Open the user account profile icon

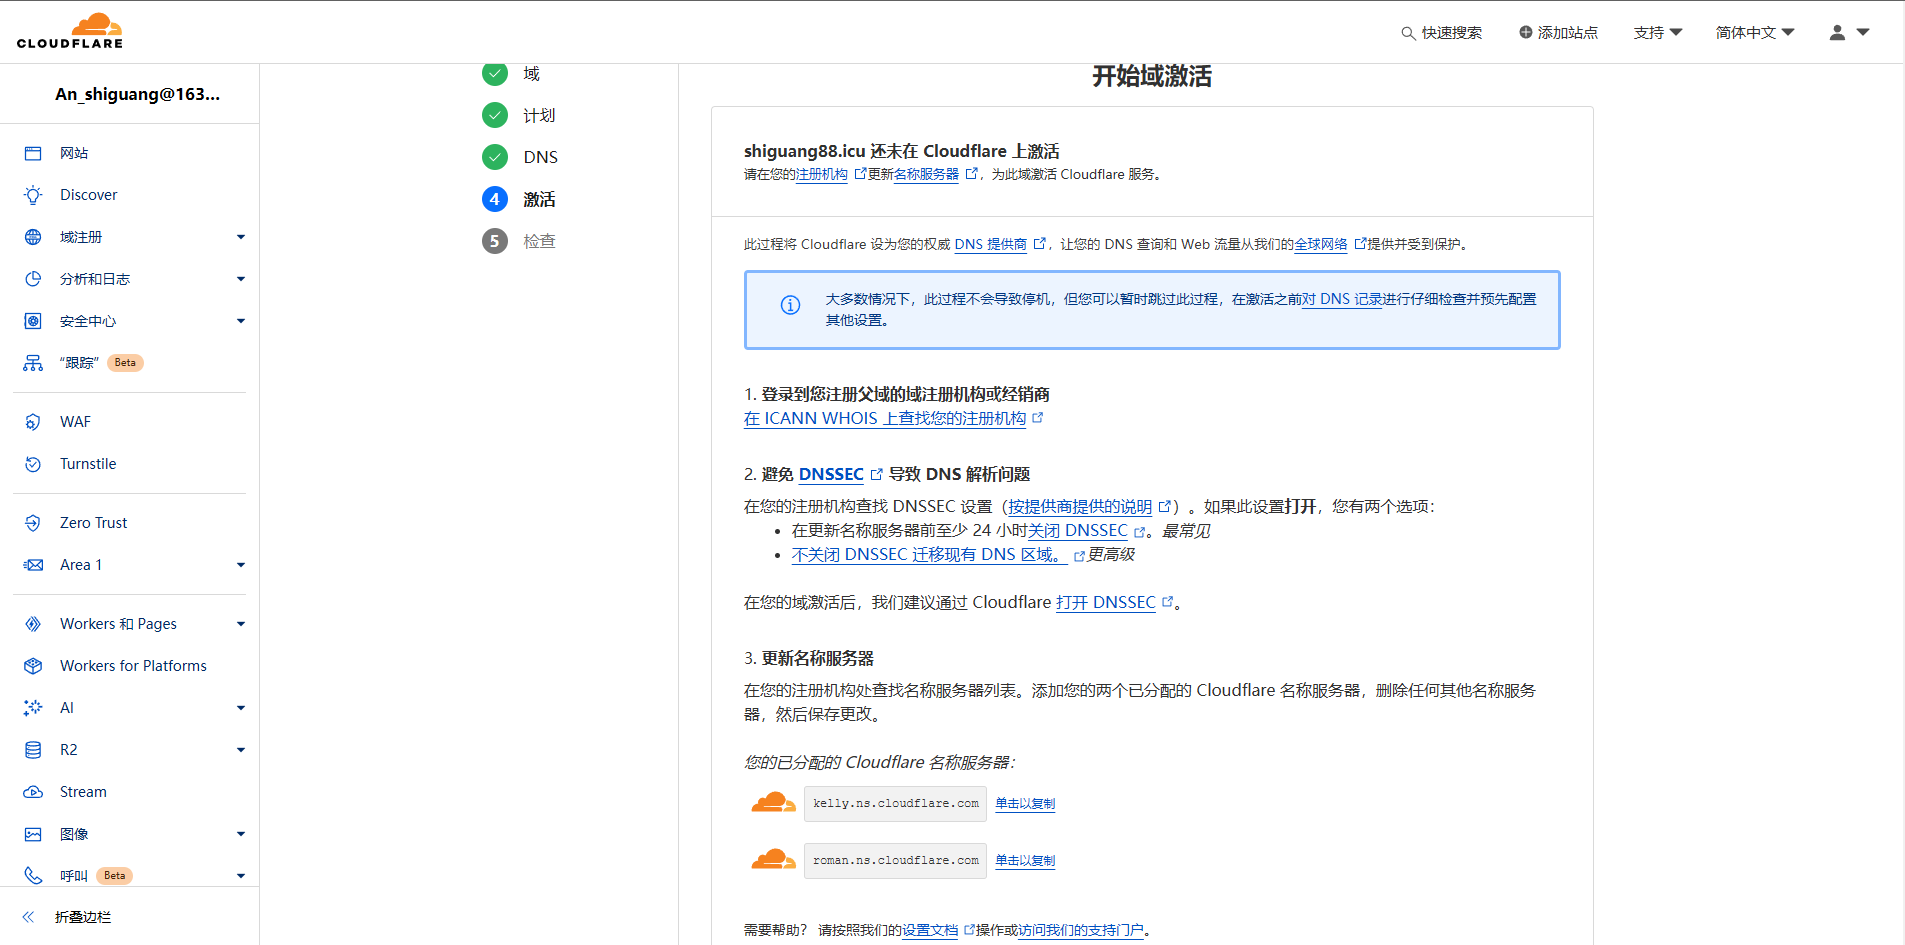[x=1837, y=32]
